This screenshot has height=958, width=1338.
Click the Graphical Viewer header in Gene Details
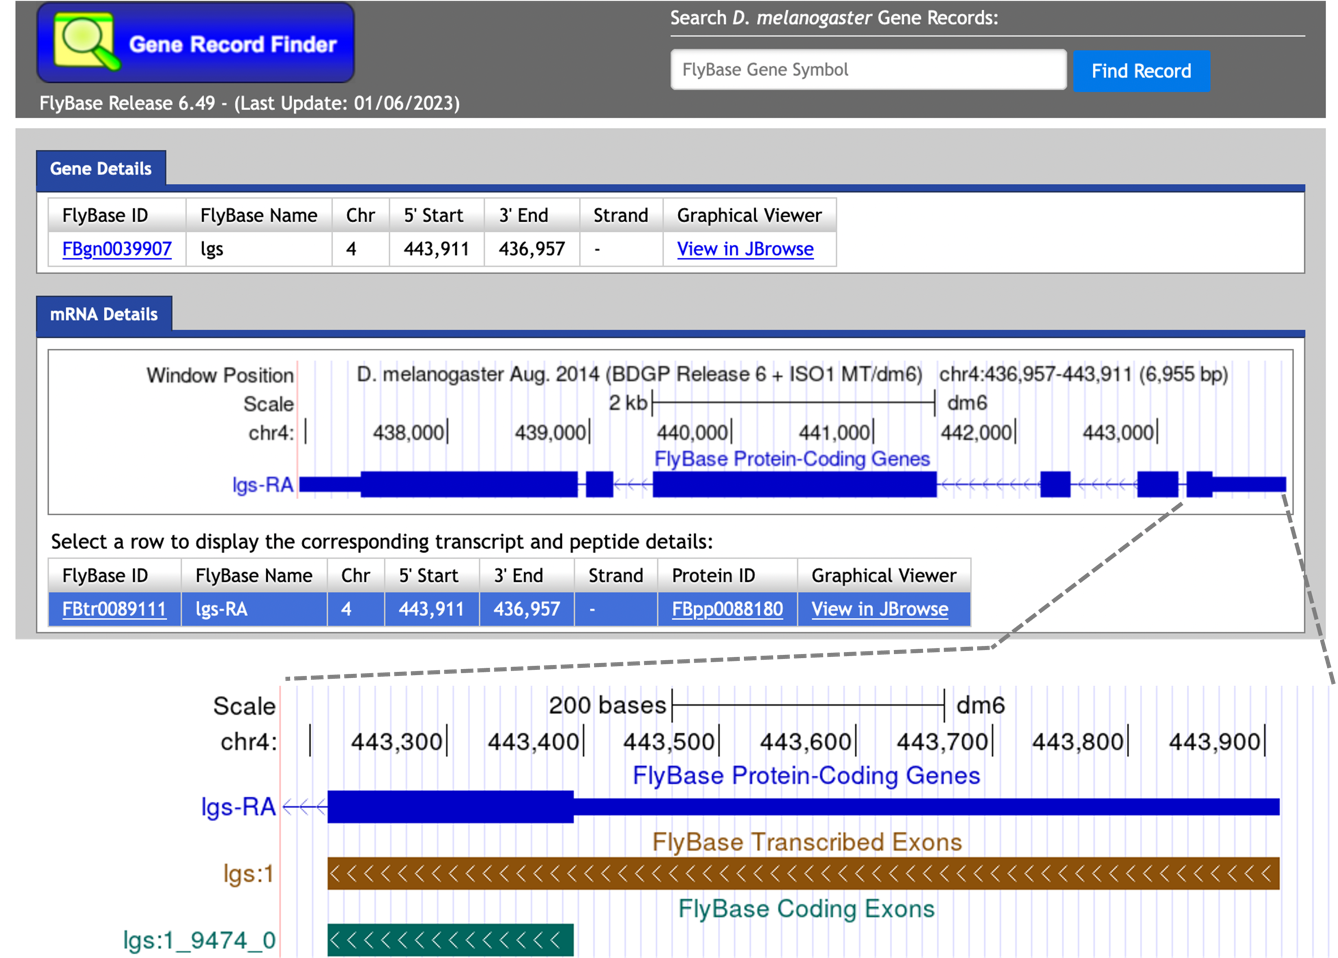click(749, 215)
